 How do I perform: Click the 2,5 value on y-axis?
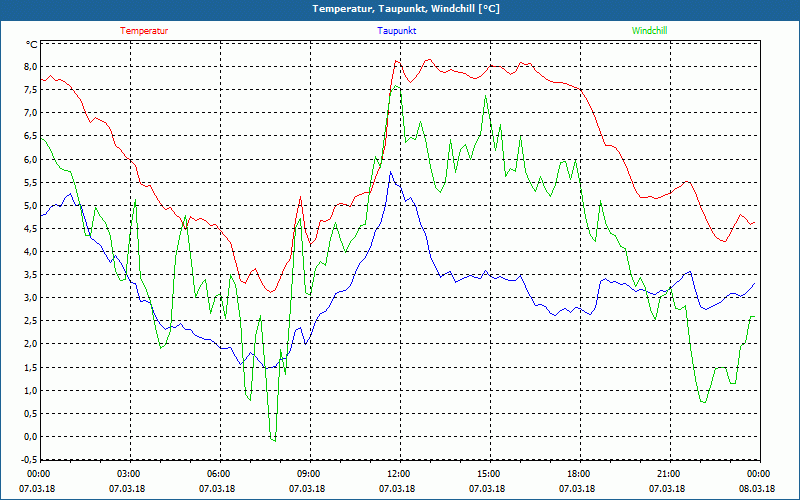pos(30,321)
